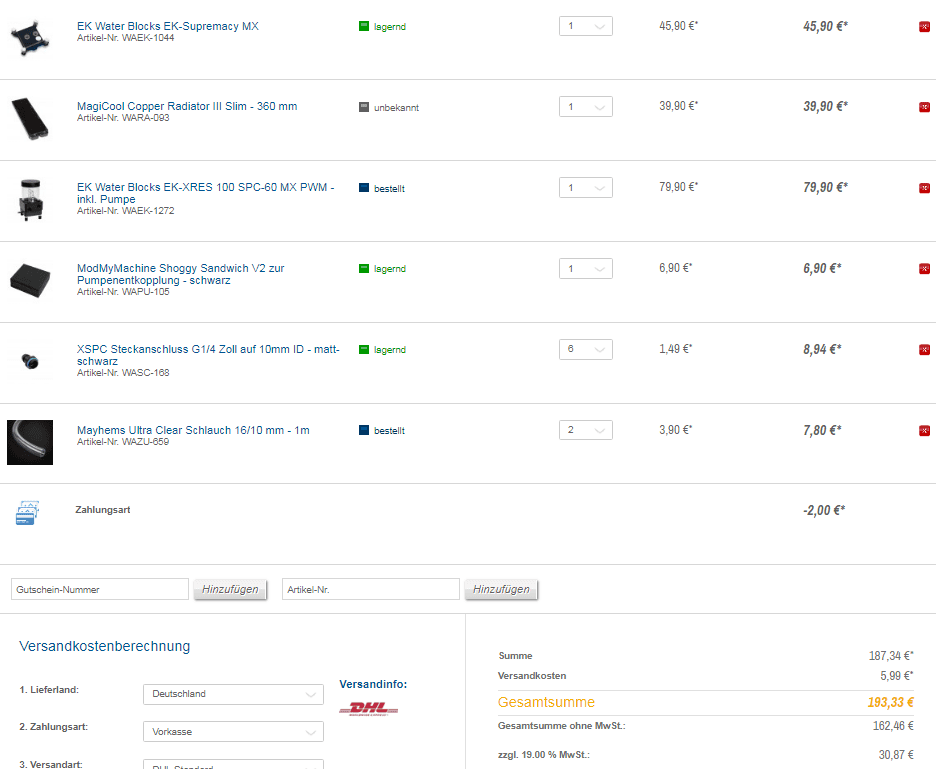
Task: Focus the Gutschein-Nummer input field
Action: (100, 589)
